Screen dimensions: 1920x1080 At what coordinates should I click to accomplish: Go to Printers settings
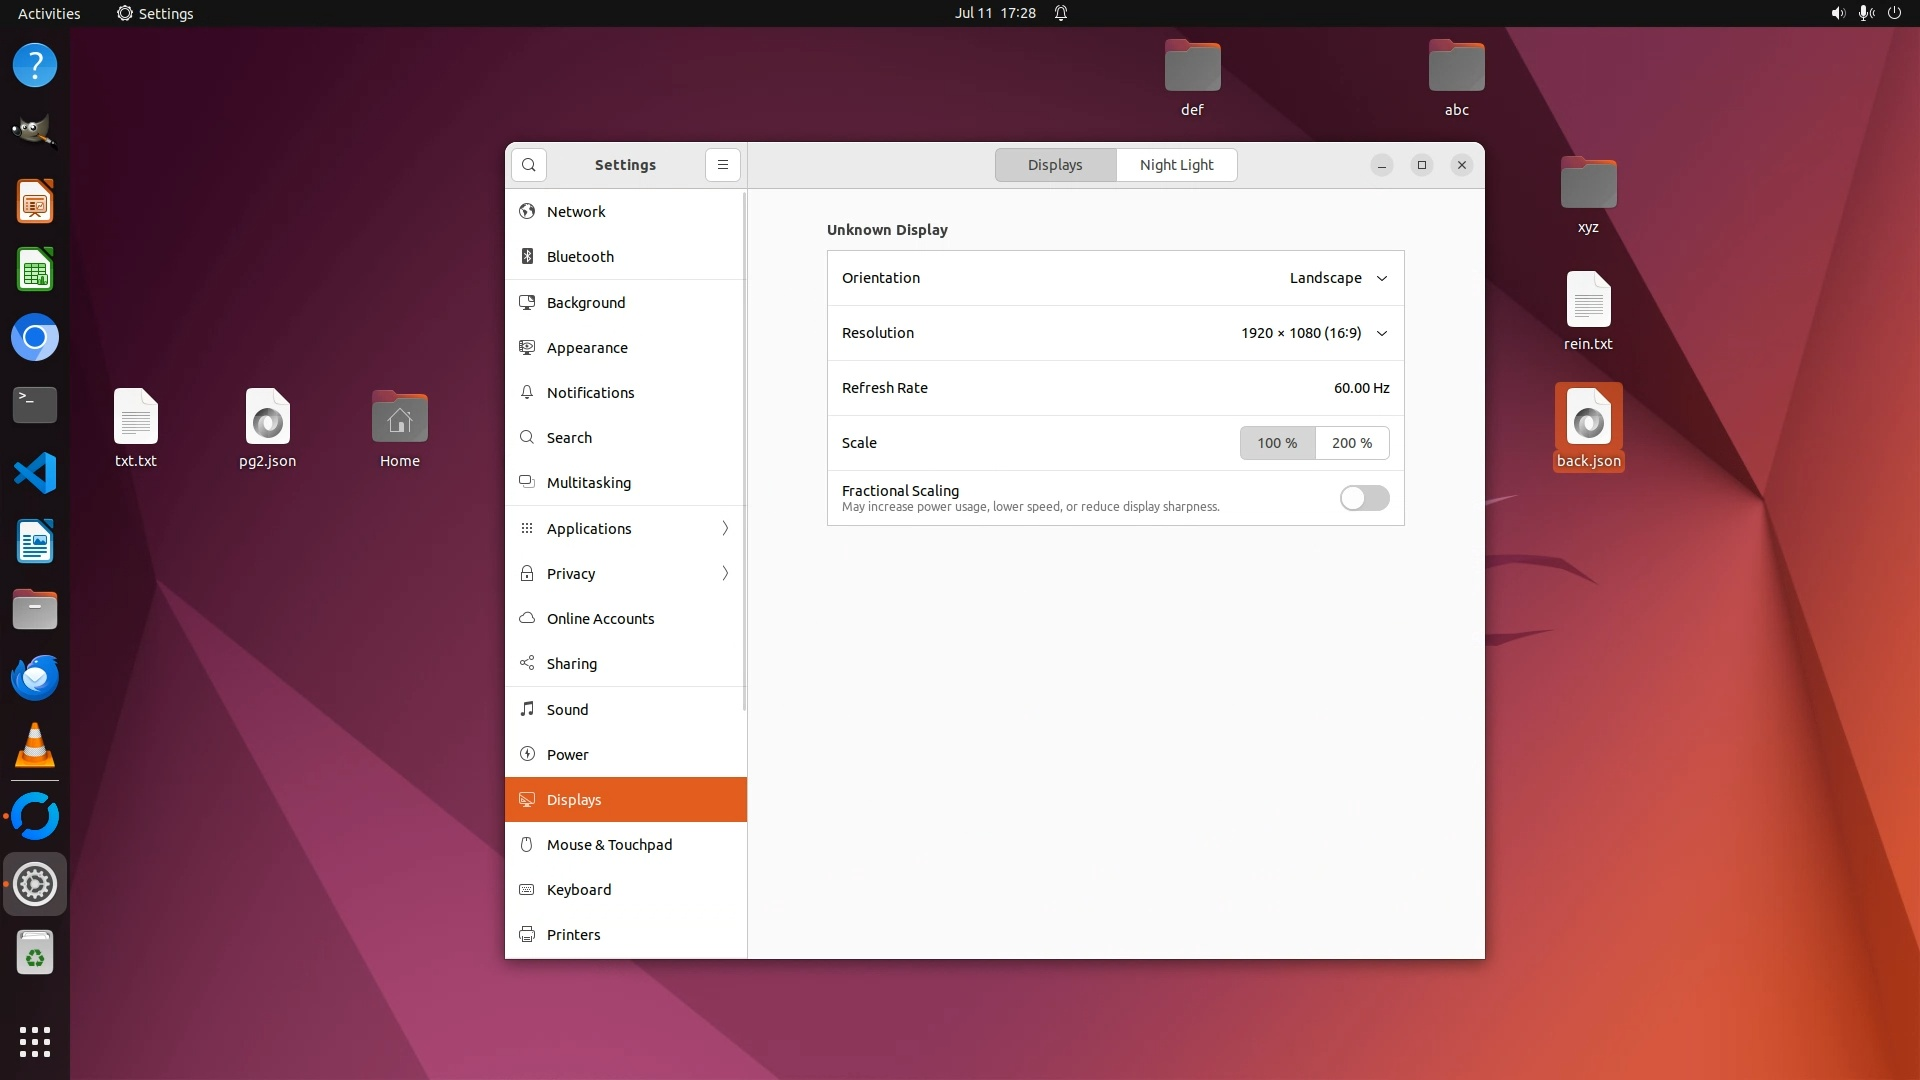573,935
